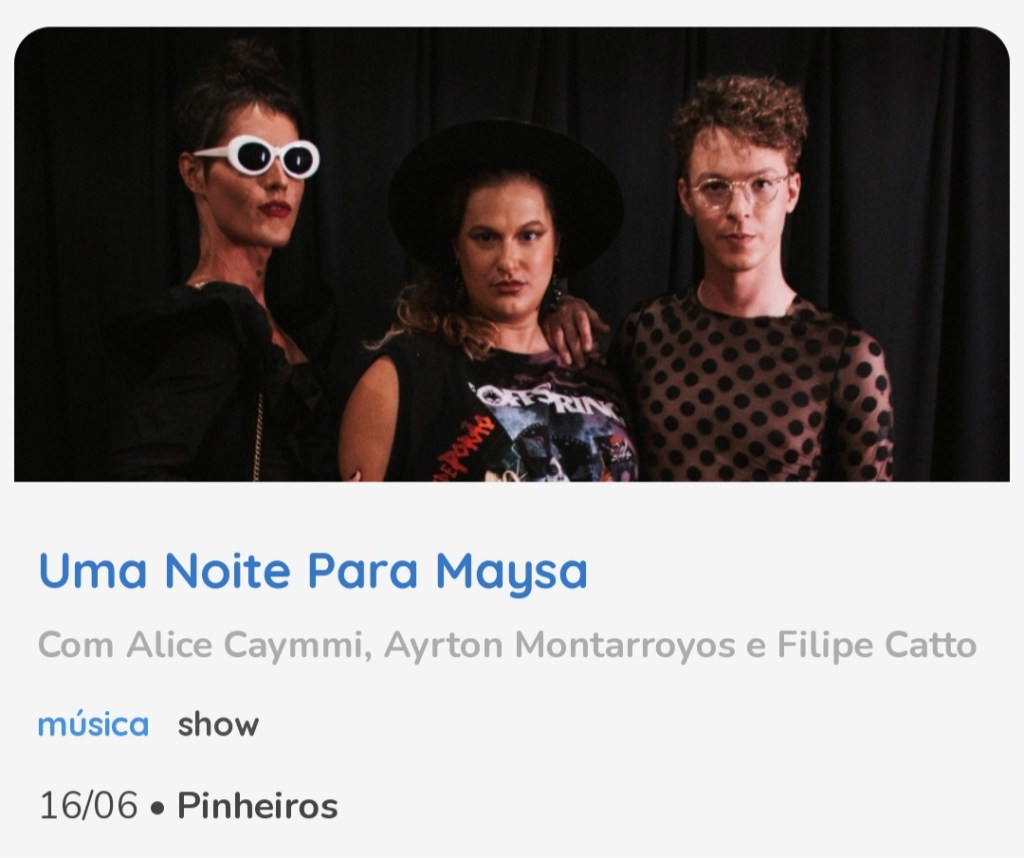
Task: Click the bullet separator before Pinheiros
Action: (x=157, y=808)
